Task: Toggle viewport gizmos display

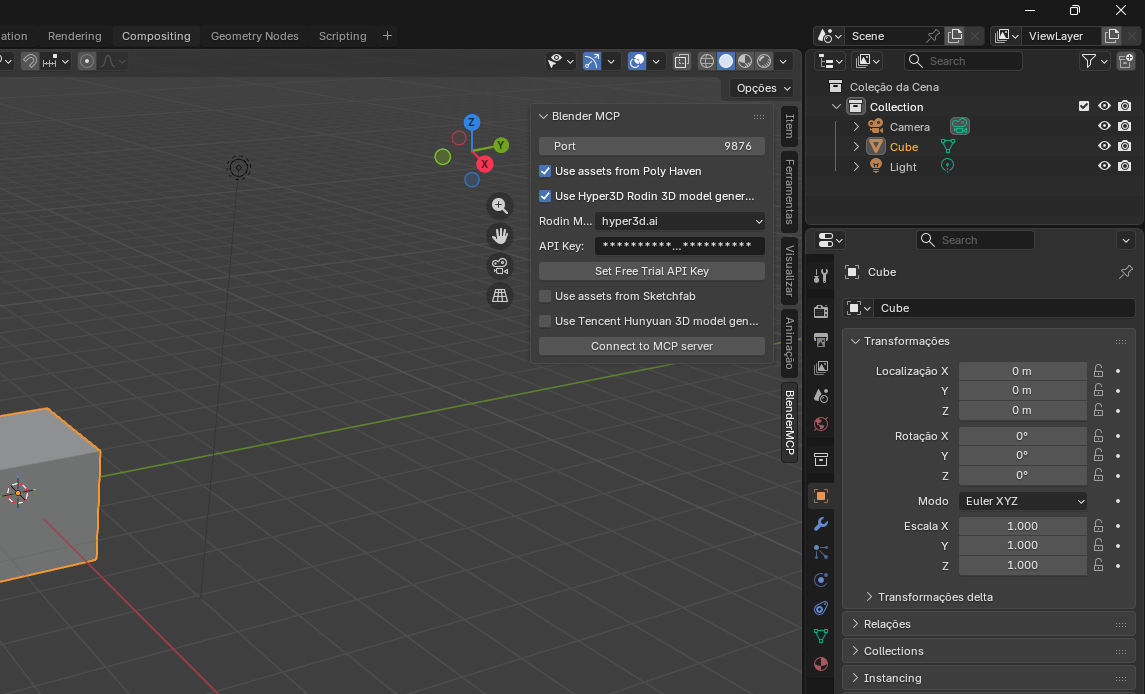Action: pyautogui.click(x=591, y=61)
